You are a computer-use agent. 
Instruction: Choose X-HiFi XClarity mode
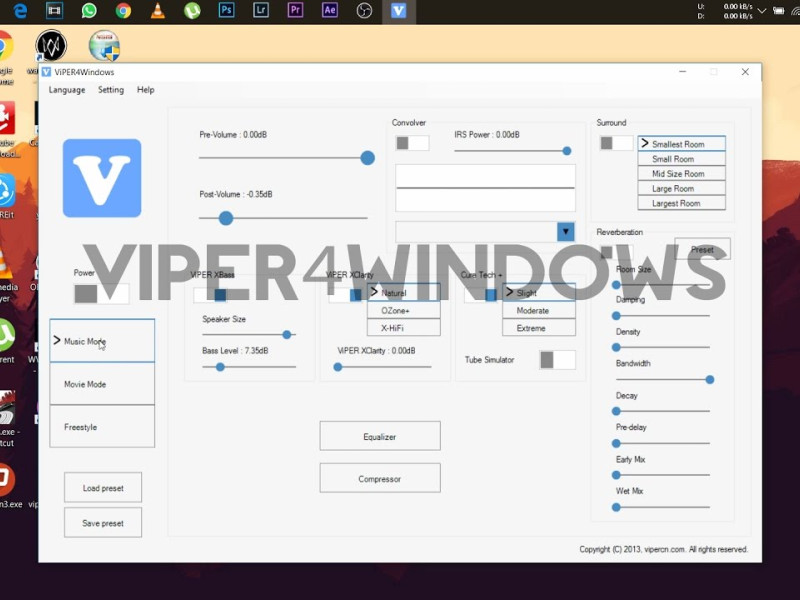coord(404,328)
